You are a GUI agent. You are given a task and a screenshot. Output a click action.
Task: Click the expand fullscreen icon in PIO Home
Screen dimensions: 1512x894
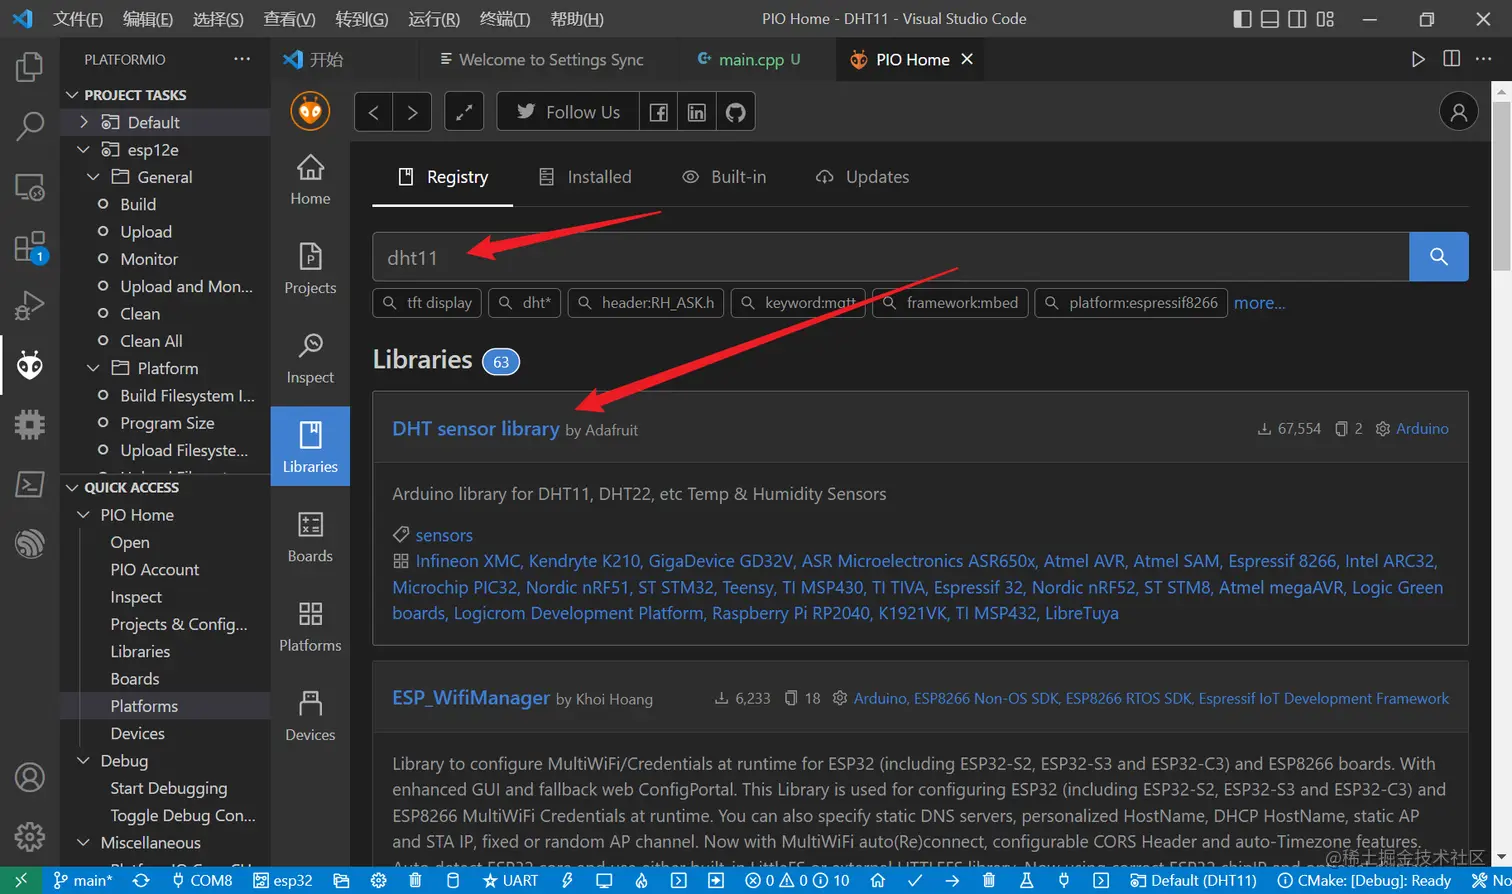[464, 112]
